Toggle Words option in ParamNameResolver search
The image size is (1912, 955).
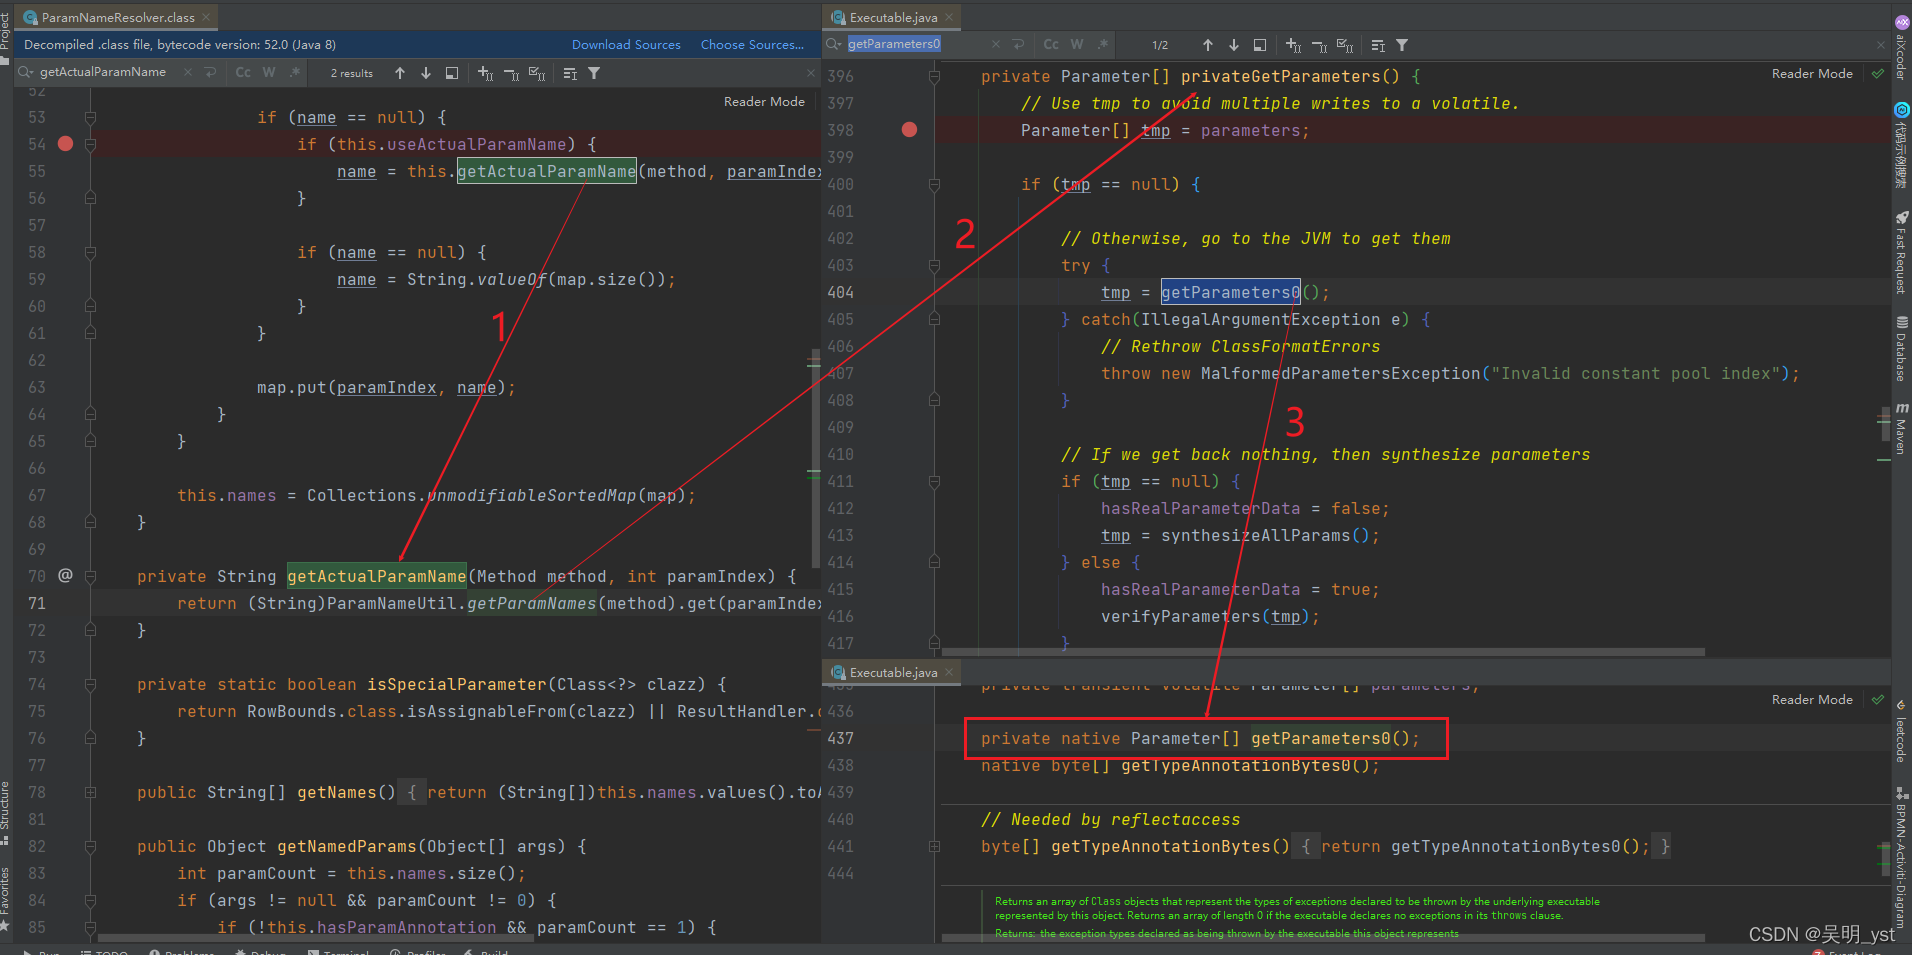[269, 73]
